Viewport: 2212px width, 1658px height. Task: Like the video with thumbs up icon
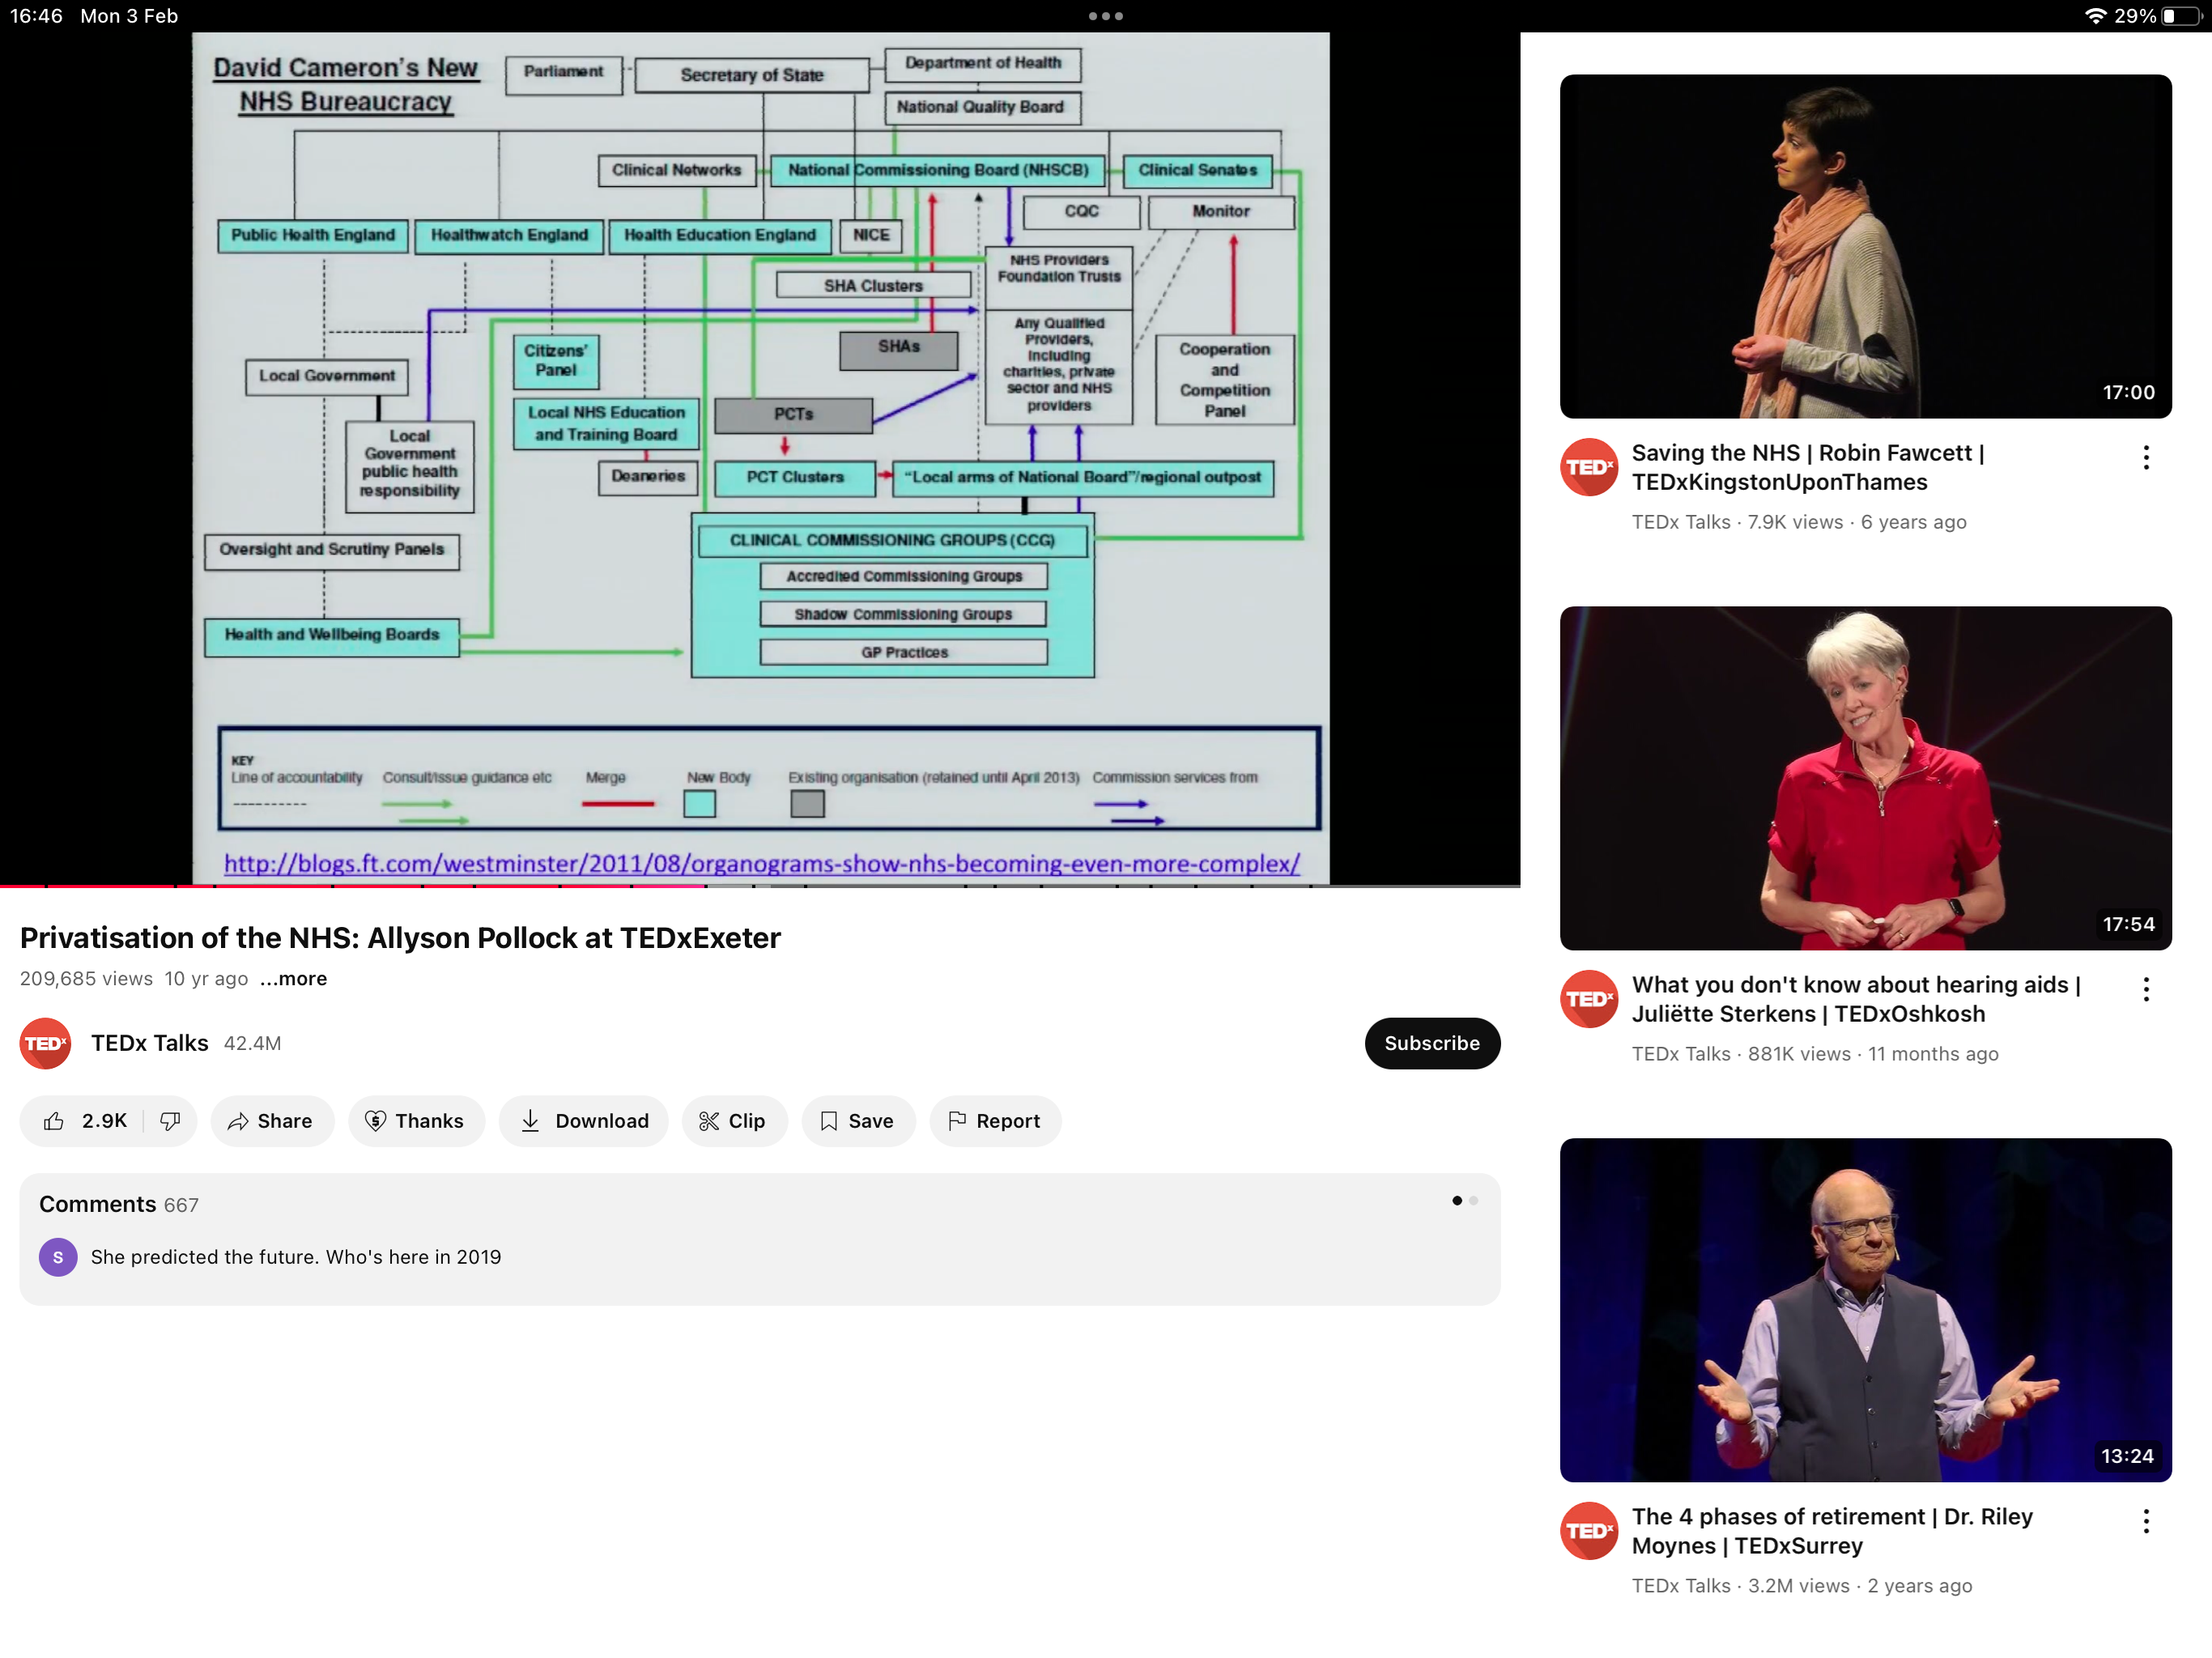[x=54, y=1121]
